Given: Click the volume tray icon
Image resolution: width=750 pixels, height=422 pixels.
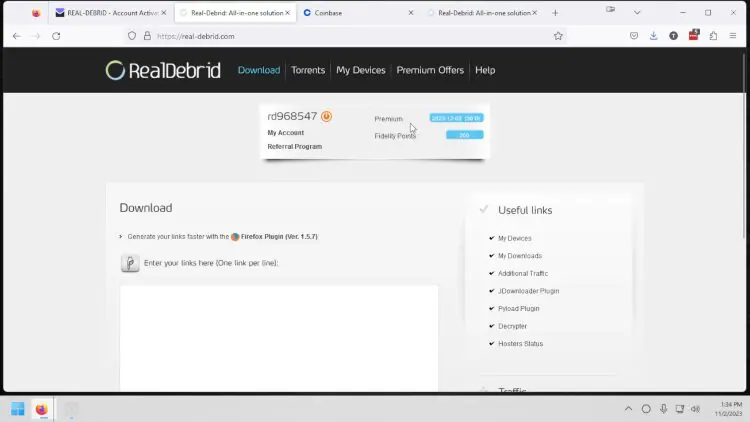Looking at the screenshot, I should point(695,409).
